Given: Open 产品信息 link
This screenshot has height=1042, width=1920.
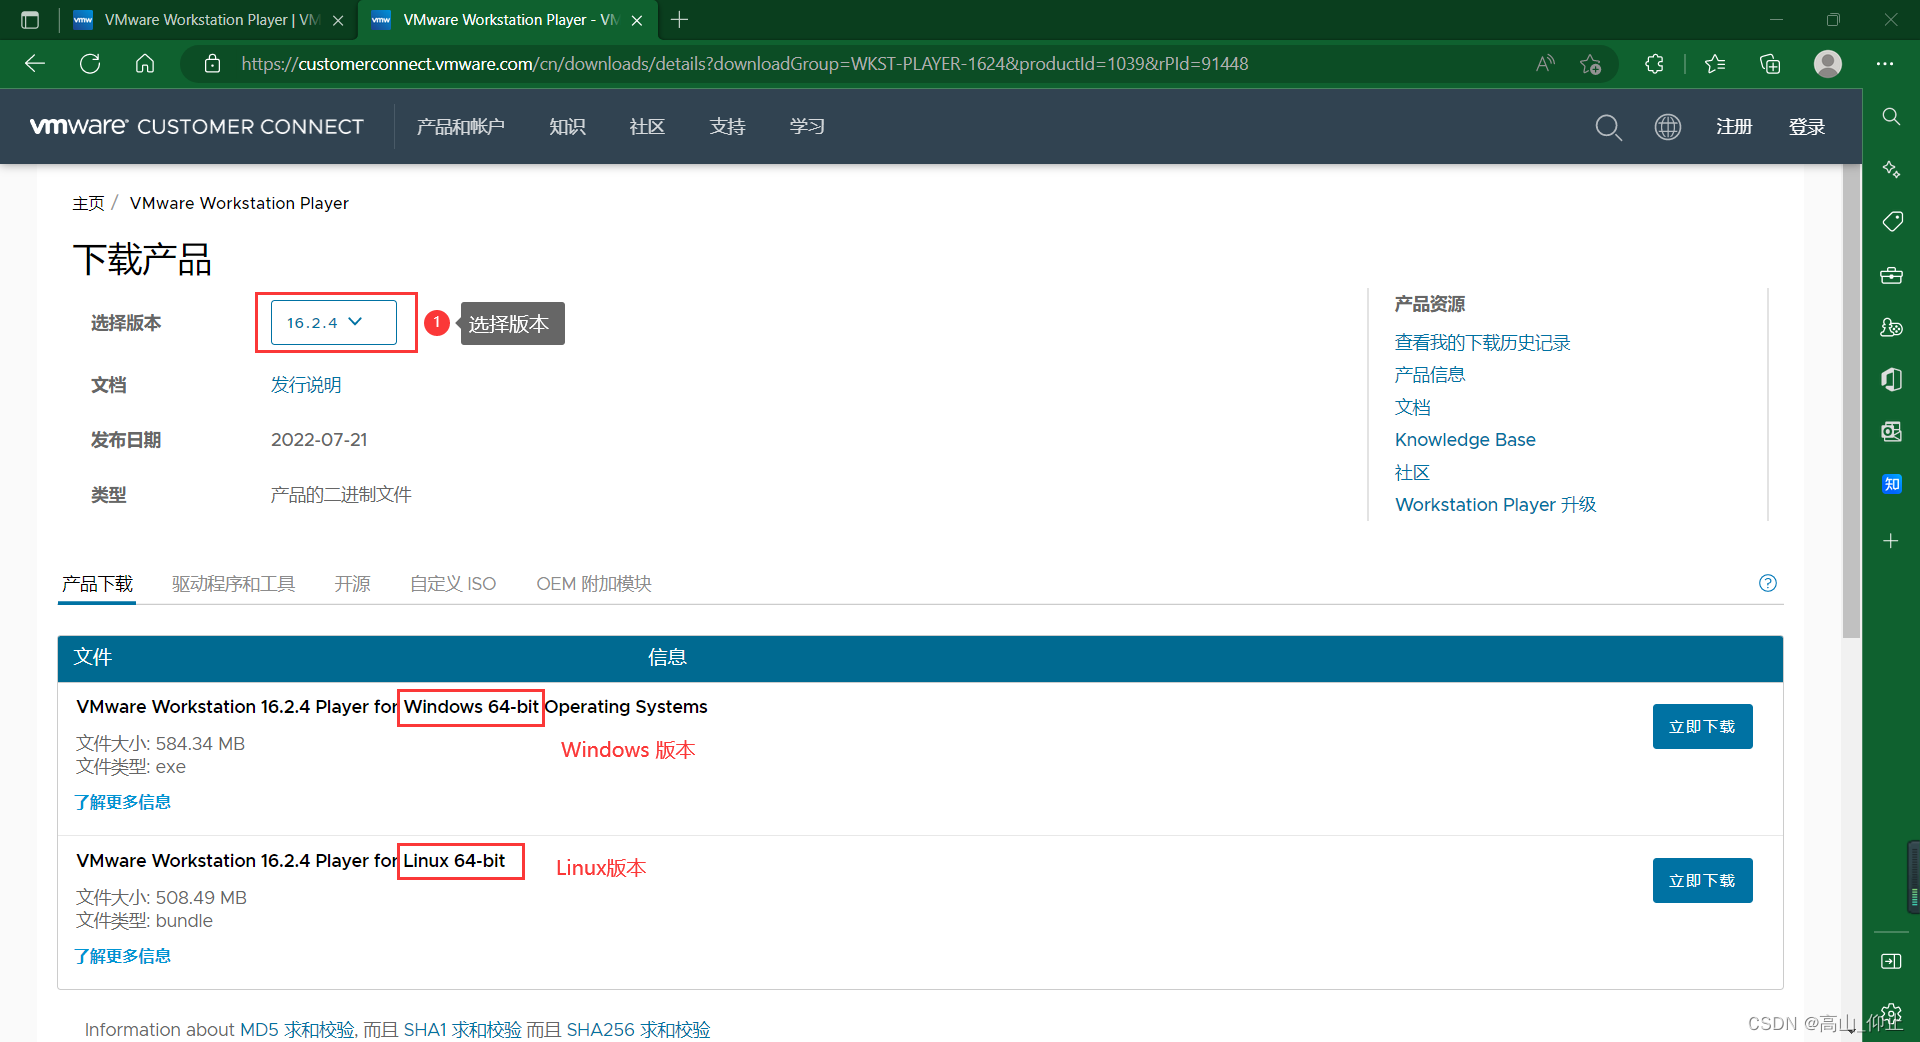Looking at the screenshot, I should point(1430,375).
